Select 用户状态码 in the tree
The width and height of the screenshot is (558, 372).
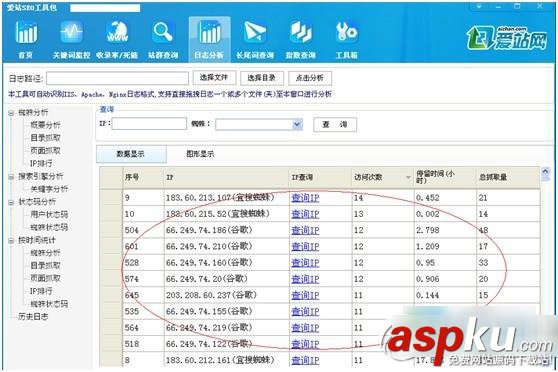[x=49, y=215]
